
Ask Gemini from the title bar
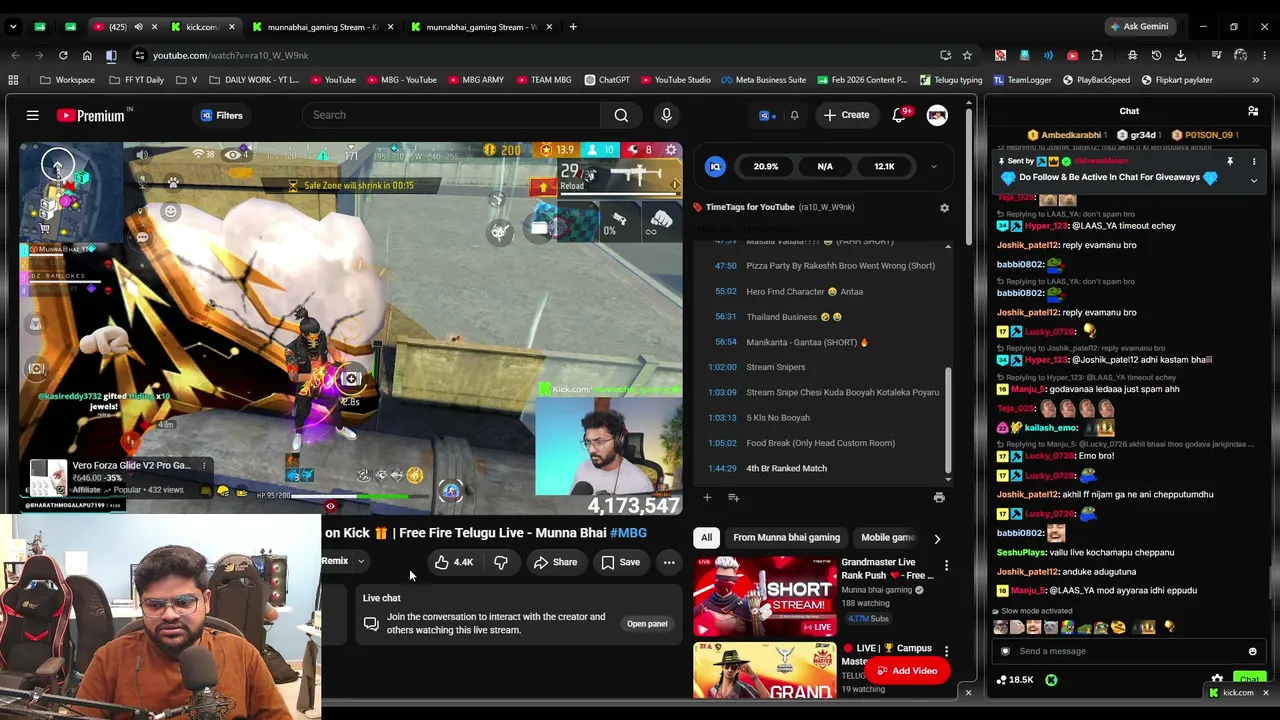click(1138, 27)
